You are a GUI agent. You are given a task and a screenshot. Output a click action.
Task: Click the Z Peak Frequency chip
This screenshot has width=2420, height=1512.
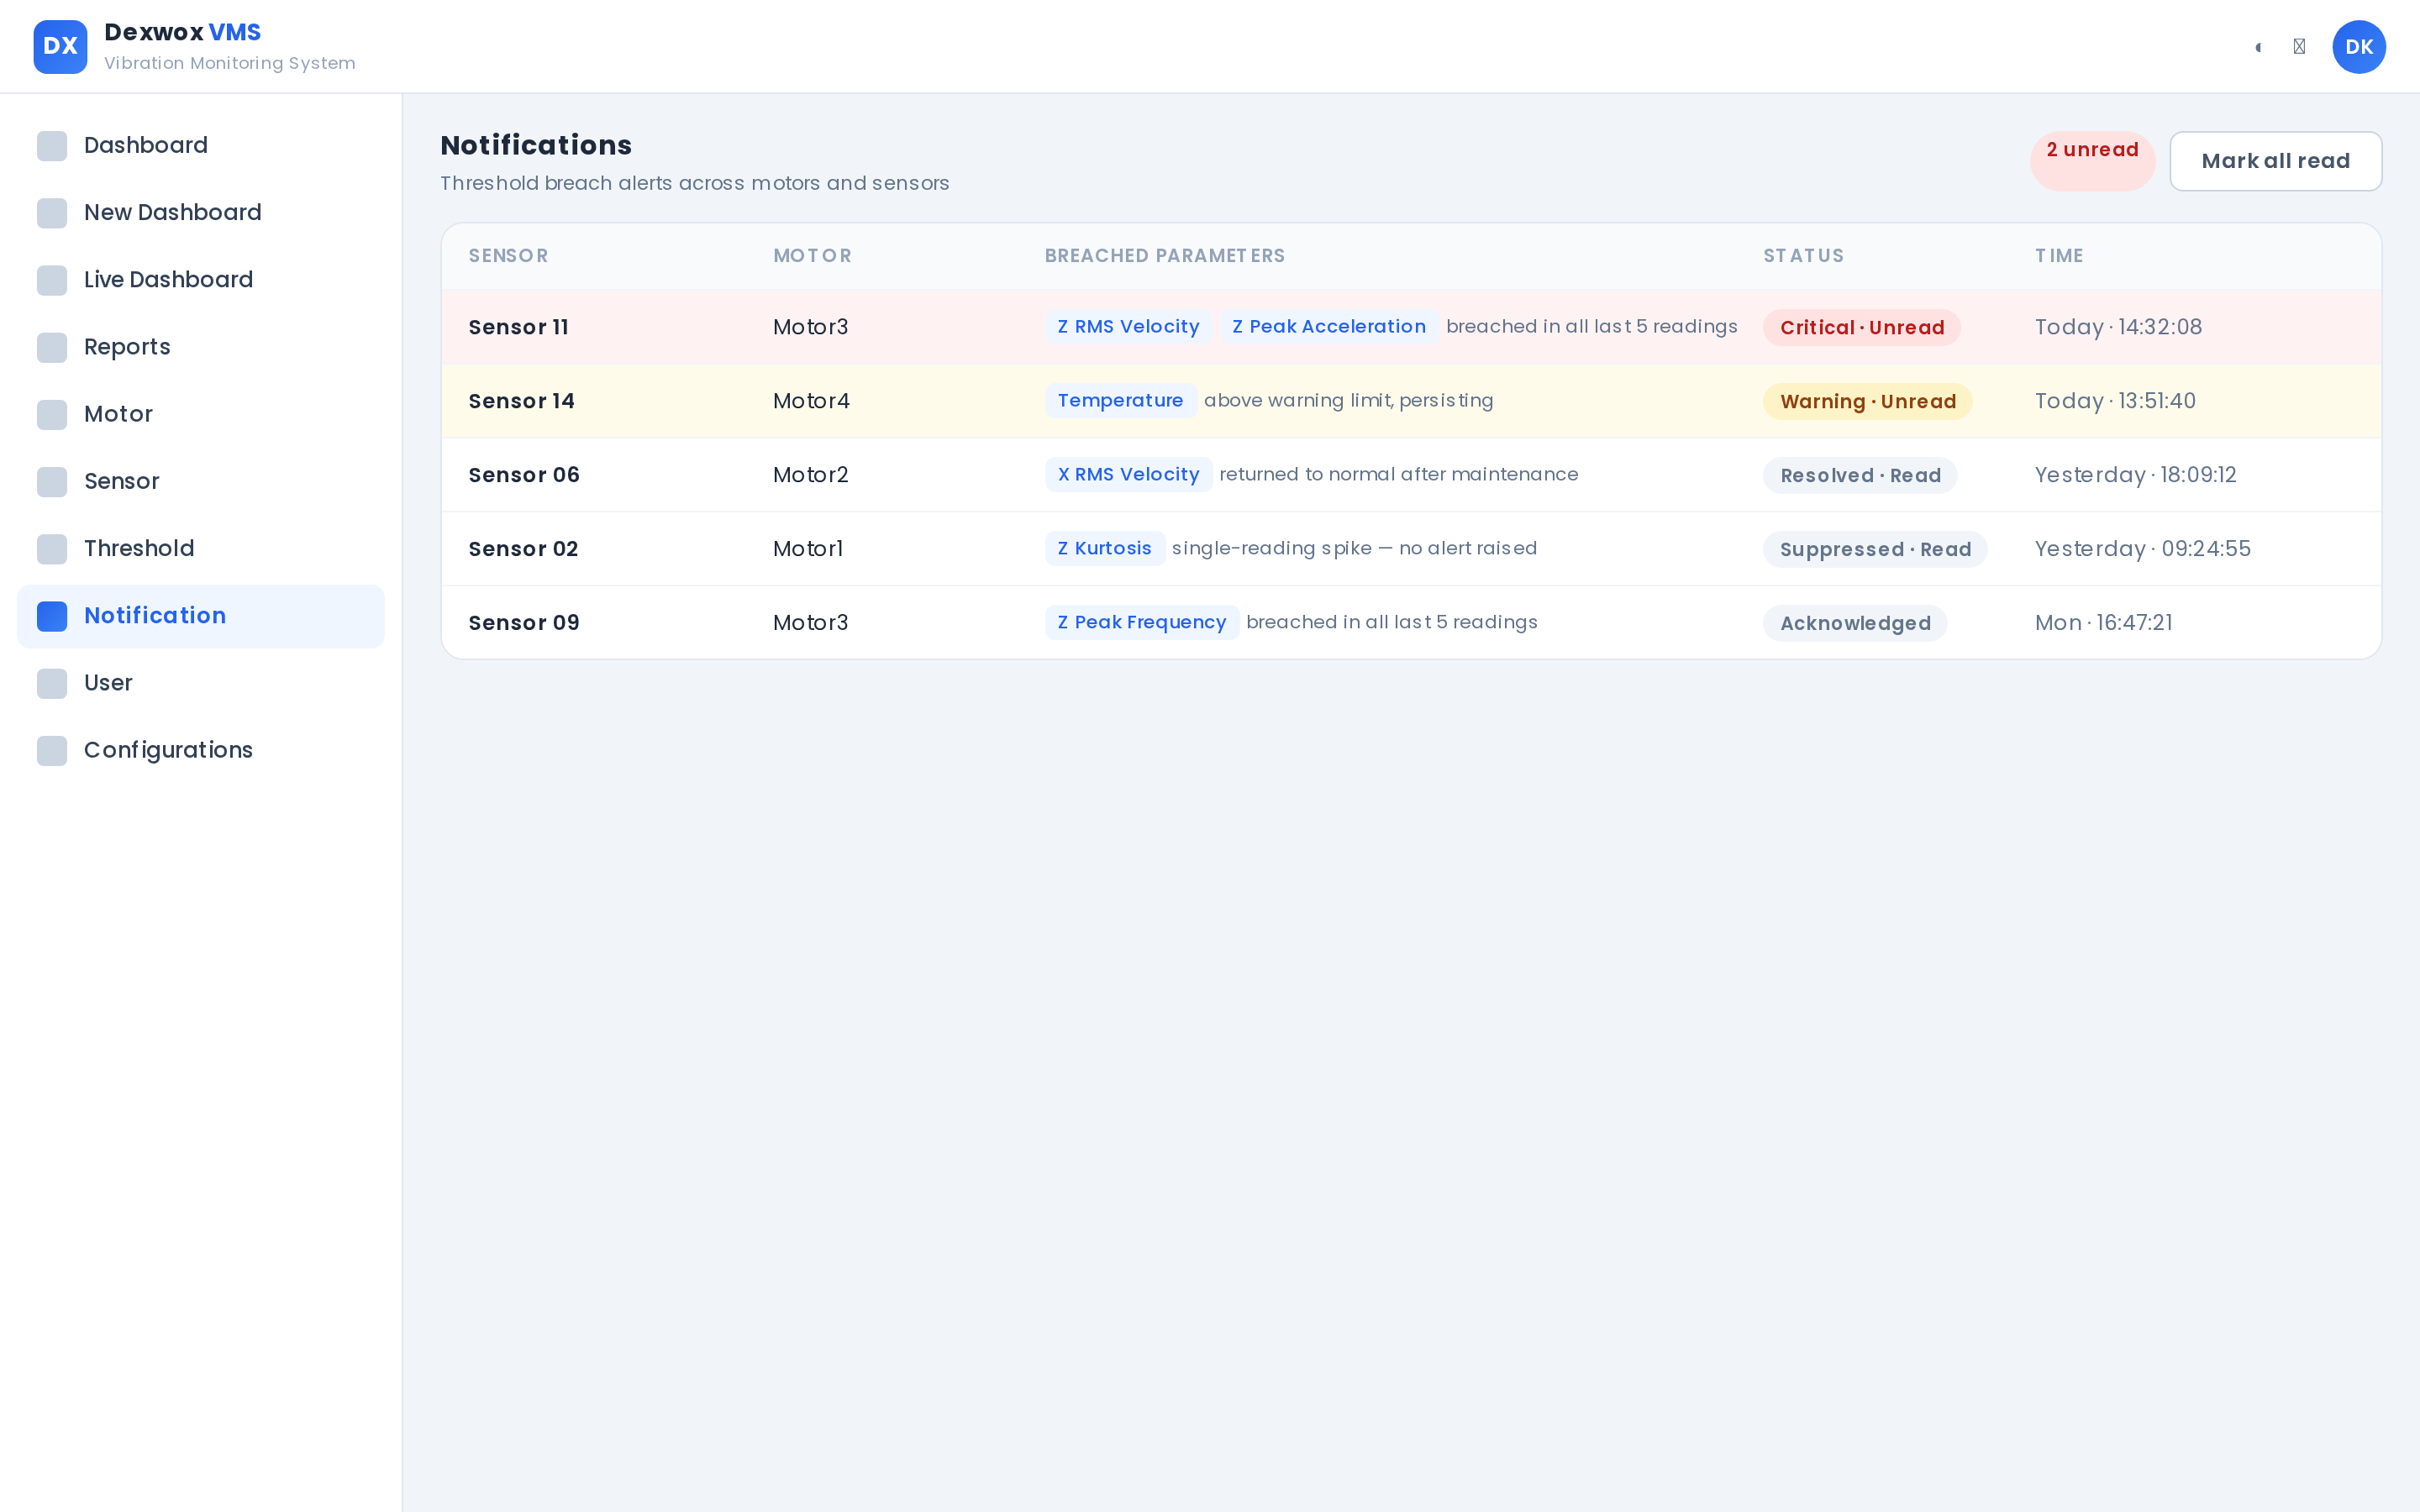(x=1141, y=623)
